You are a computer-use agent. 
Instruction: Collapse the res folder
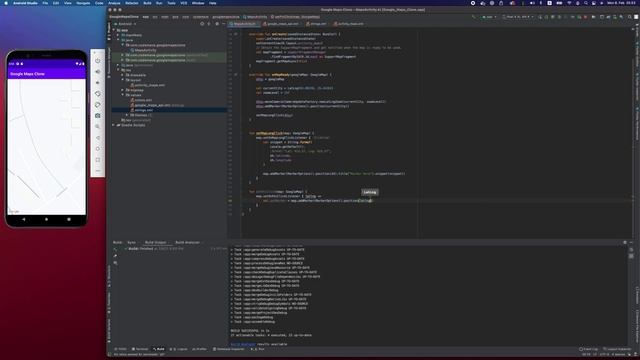click(118, 70)
